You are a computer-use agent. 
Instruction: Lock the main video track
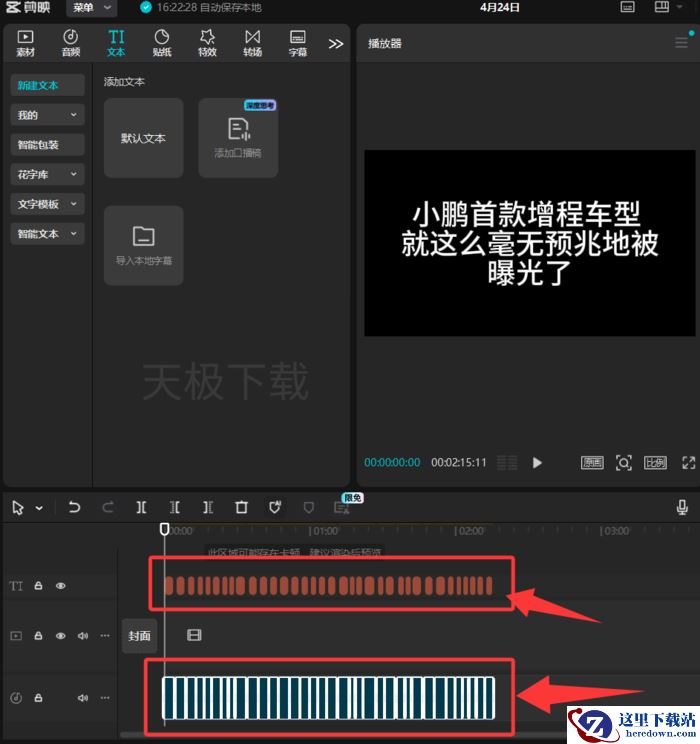38,635
